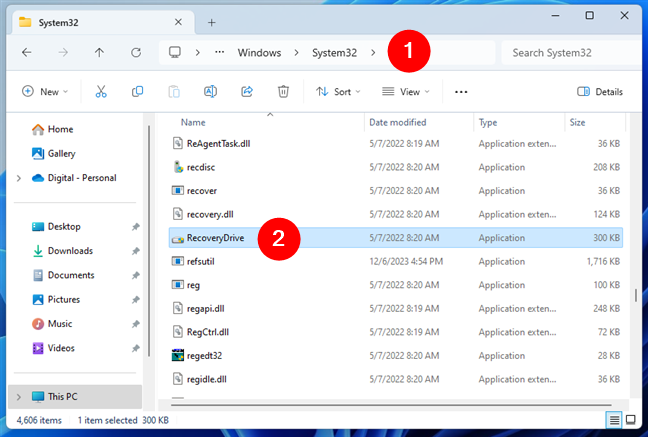Go back with the back arrow
Image resolution: width=648 pixels, height=437 pixels.
pyautogui.click(x=26, y=53)
